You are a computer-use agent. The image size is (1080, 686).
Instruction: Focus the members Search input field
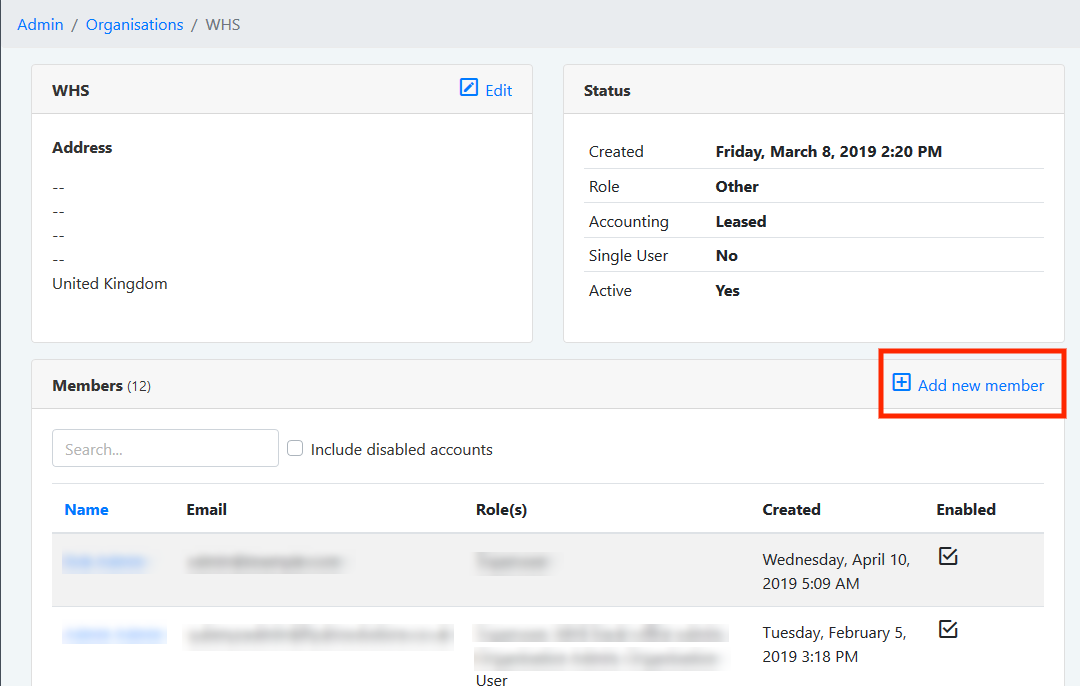[165, 448]
